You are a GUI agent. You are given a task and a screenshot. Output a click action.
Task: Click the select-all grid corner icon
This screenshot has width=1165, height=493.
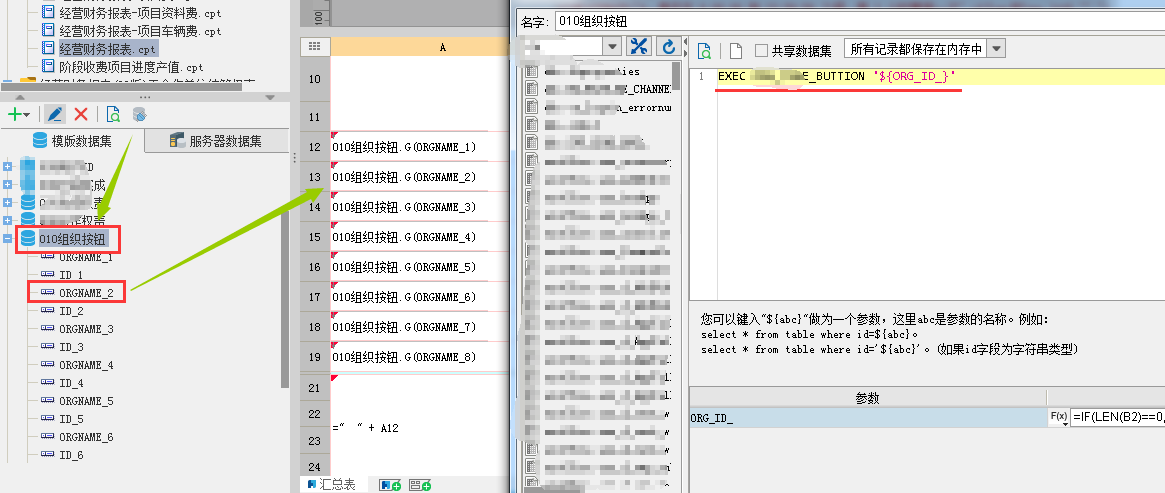click(x=314, y=47)
